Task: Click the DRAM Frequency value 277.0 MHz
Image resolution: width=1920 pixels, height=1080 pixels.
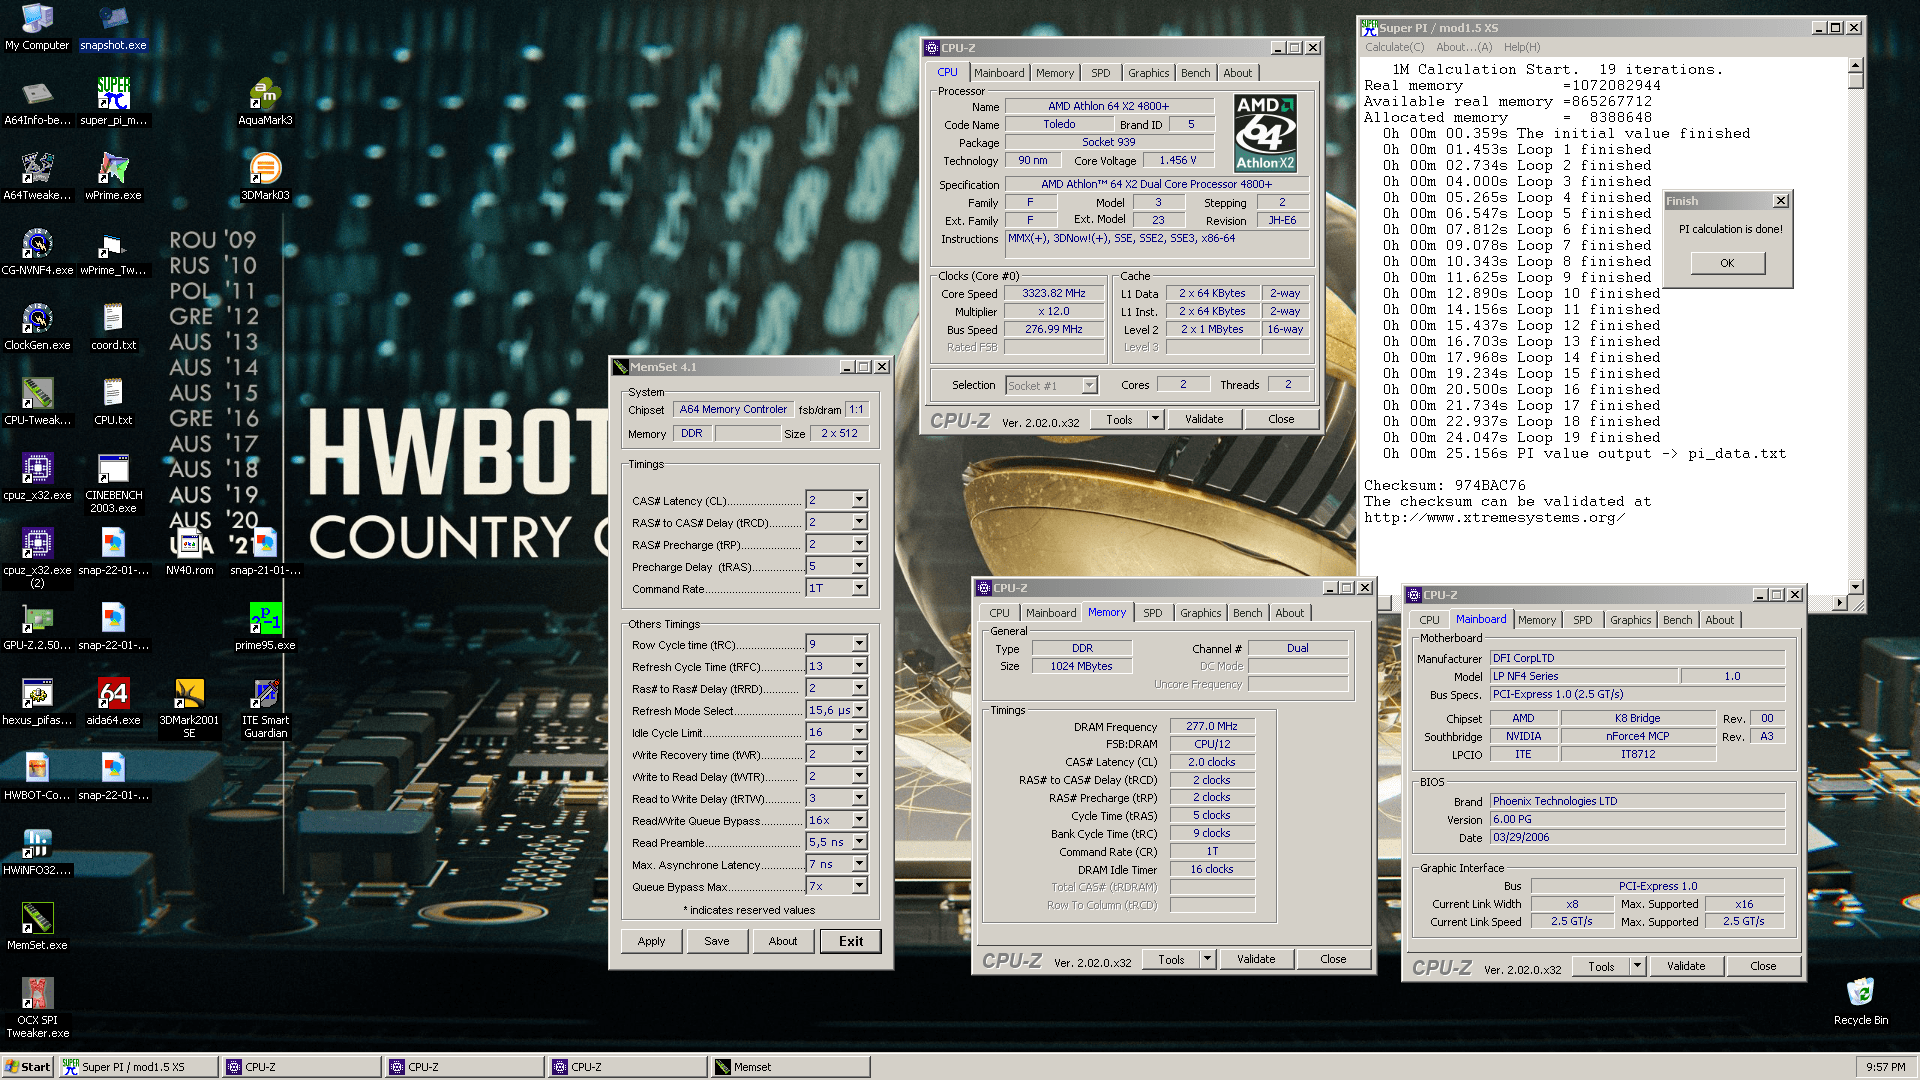Action: pos(1212,726)
